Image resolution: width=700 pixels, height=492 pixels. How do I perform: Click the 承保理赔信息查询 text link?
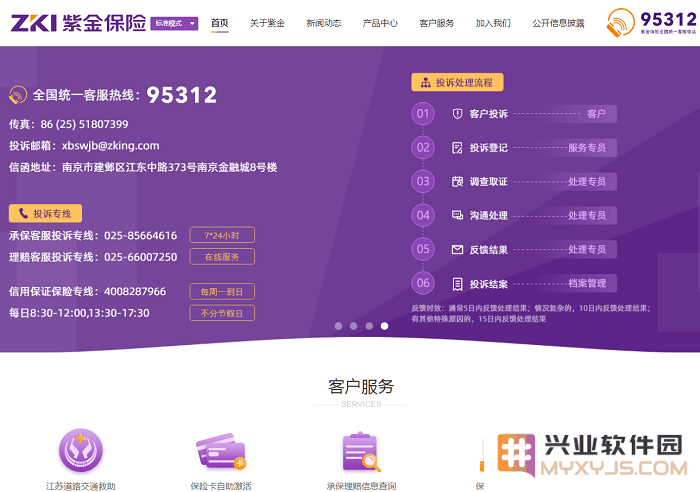[361, 486]
